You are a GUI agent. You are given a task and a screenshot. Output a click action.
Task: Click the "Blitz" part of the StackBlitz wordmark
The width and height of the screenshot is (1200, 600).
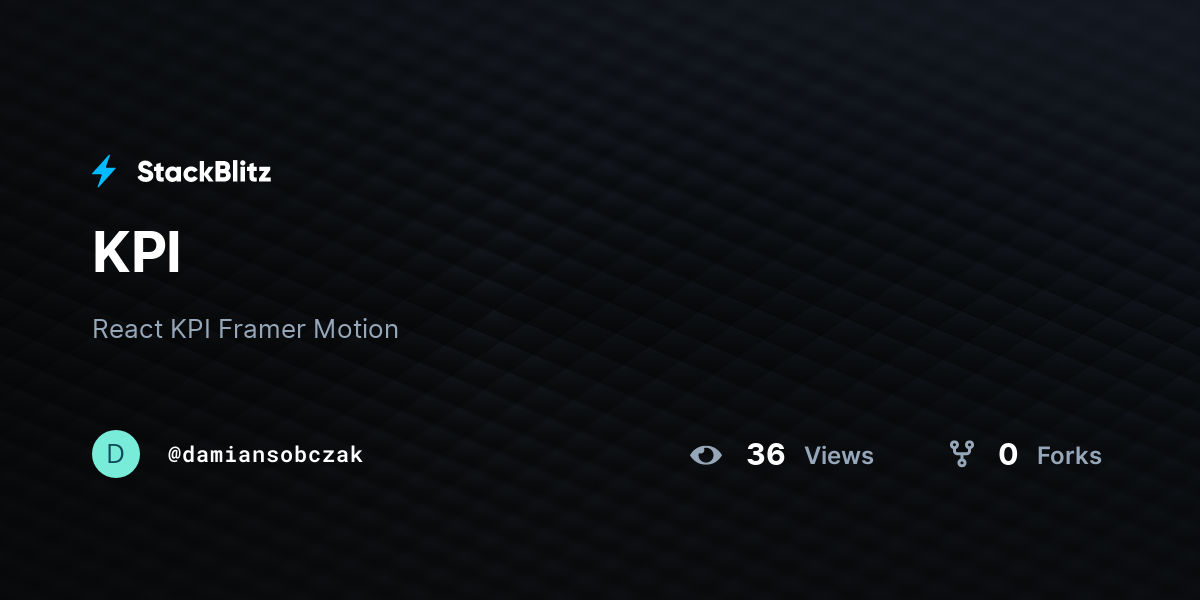(238, 172)
